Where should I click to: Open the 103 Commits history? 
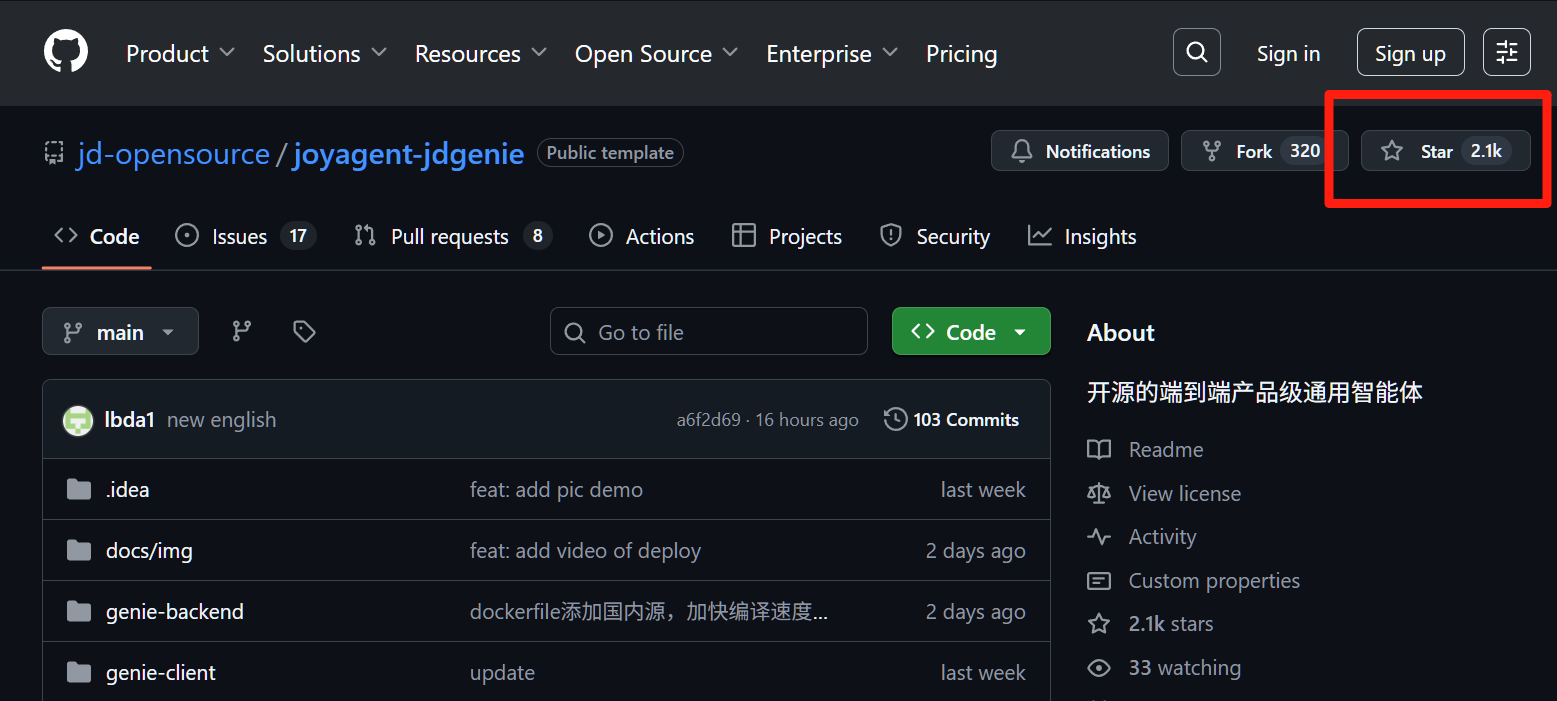pos(951,420)
